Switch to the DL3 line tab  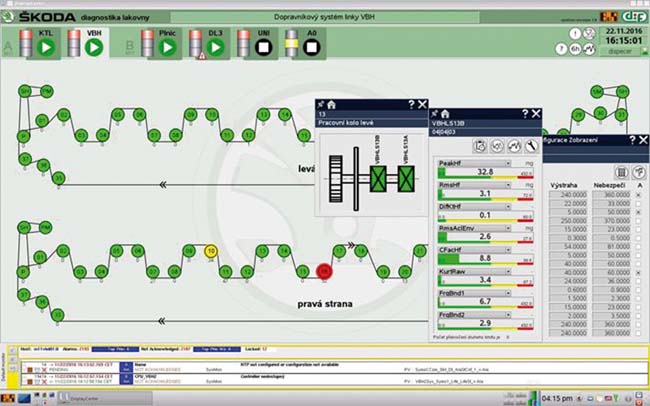point(209,43)
